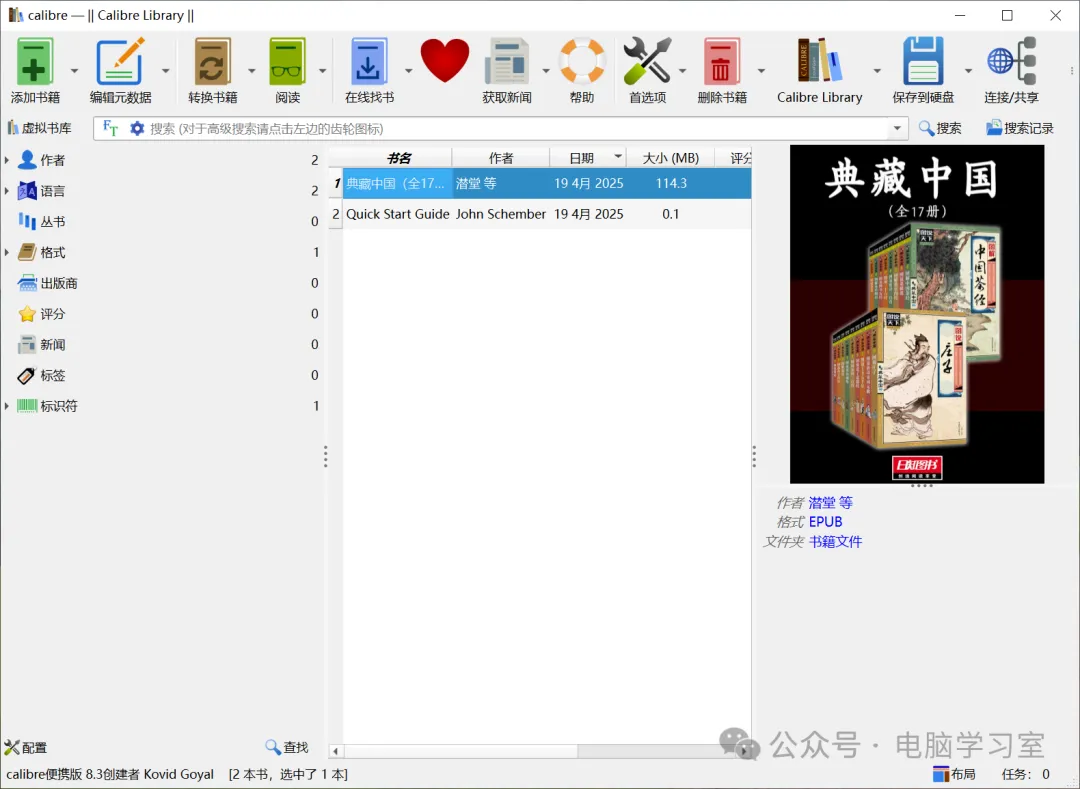Image resolution: width=1080 pixels, height=789 pixels.
Task: Open advanced search gear icon
Action: [137, 128]
